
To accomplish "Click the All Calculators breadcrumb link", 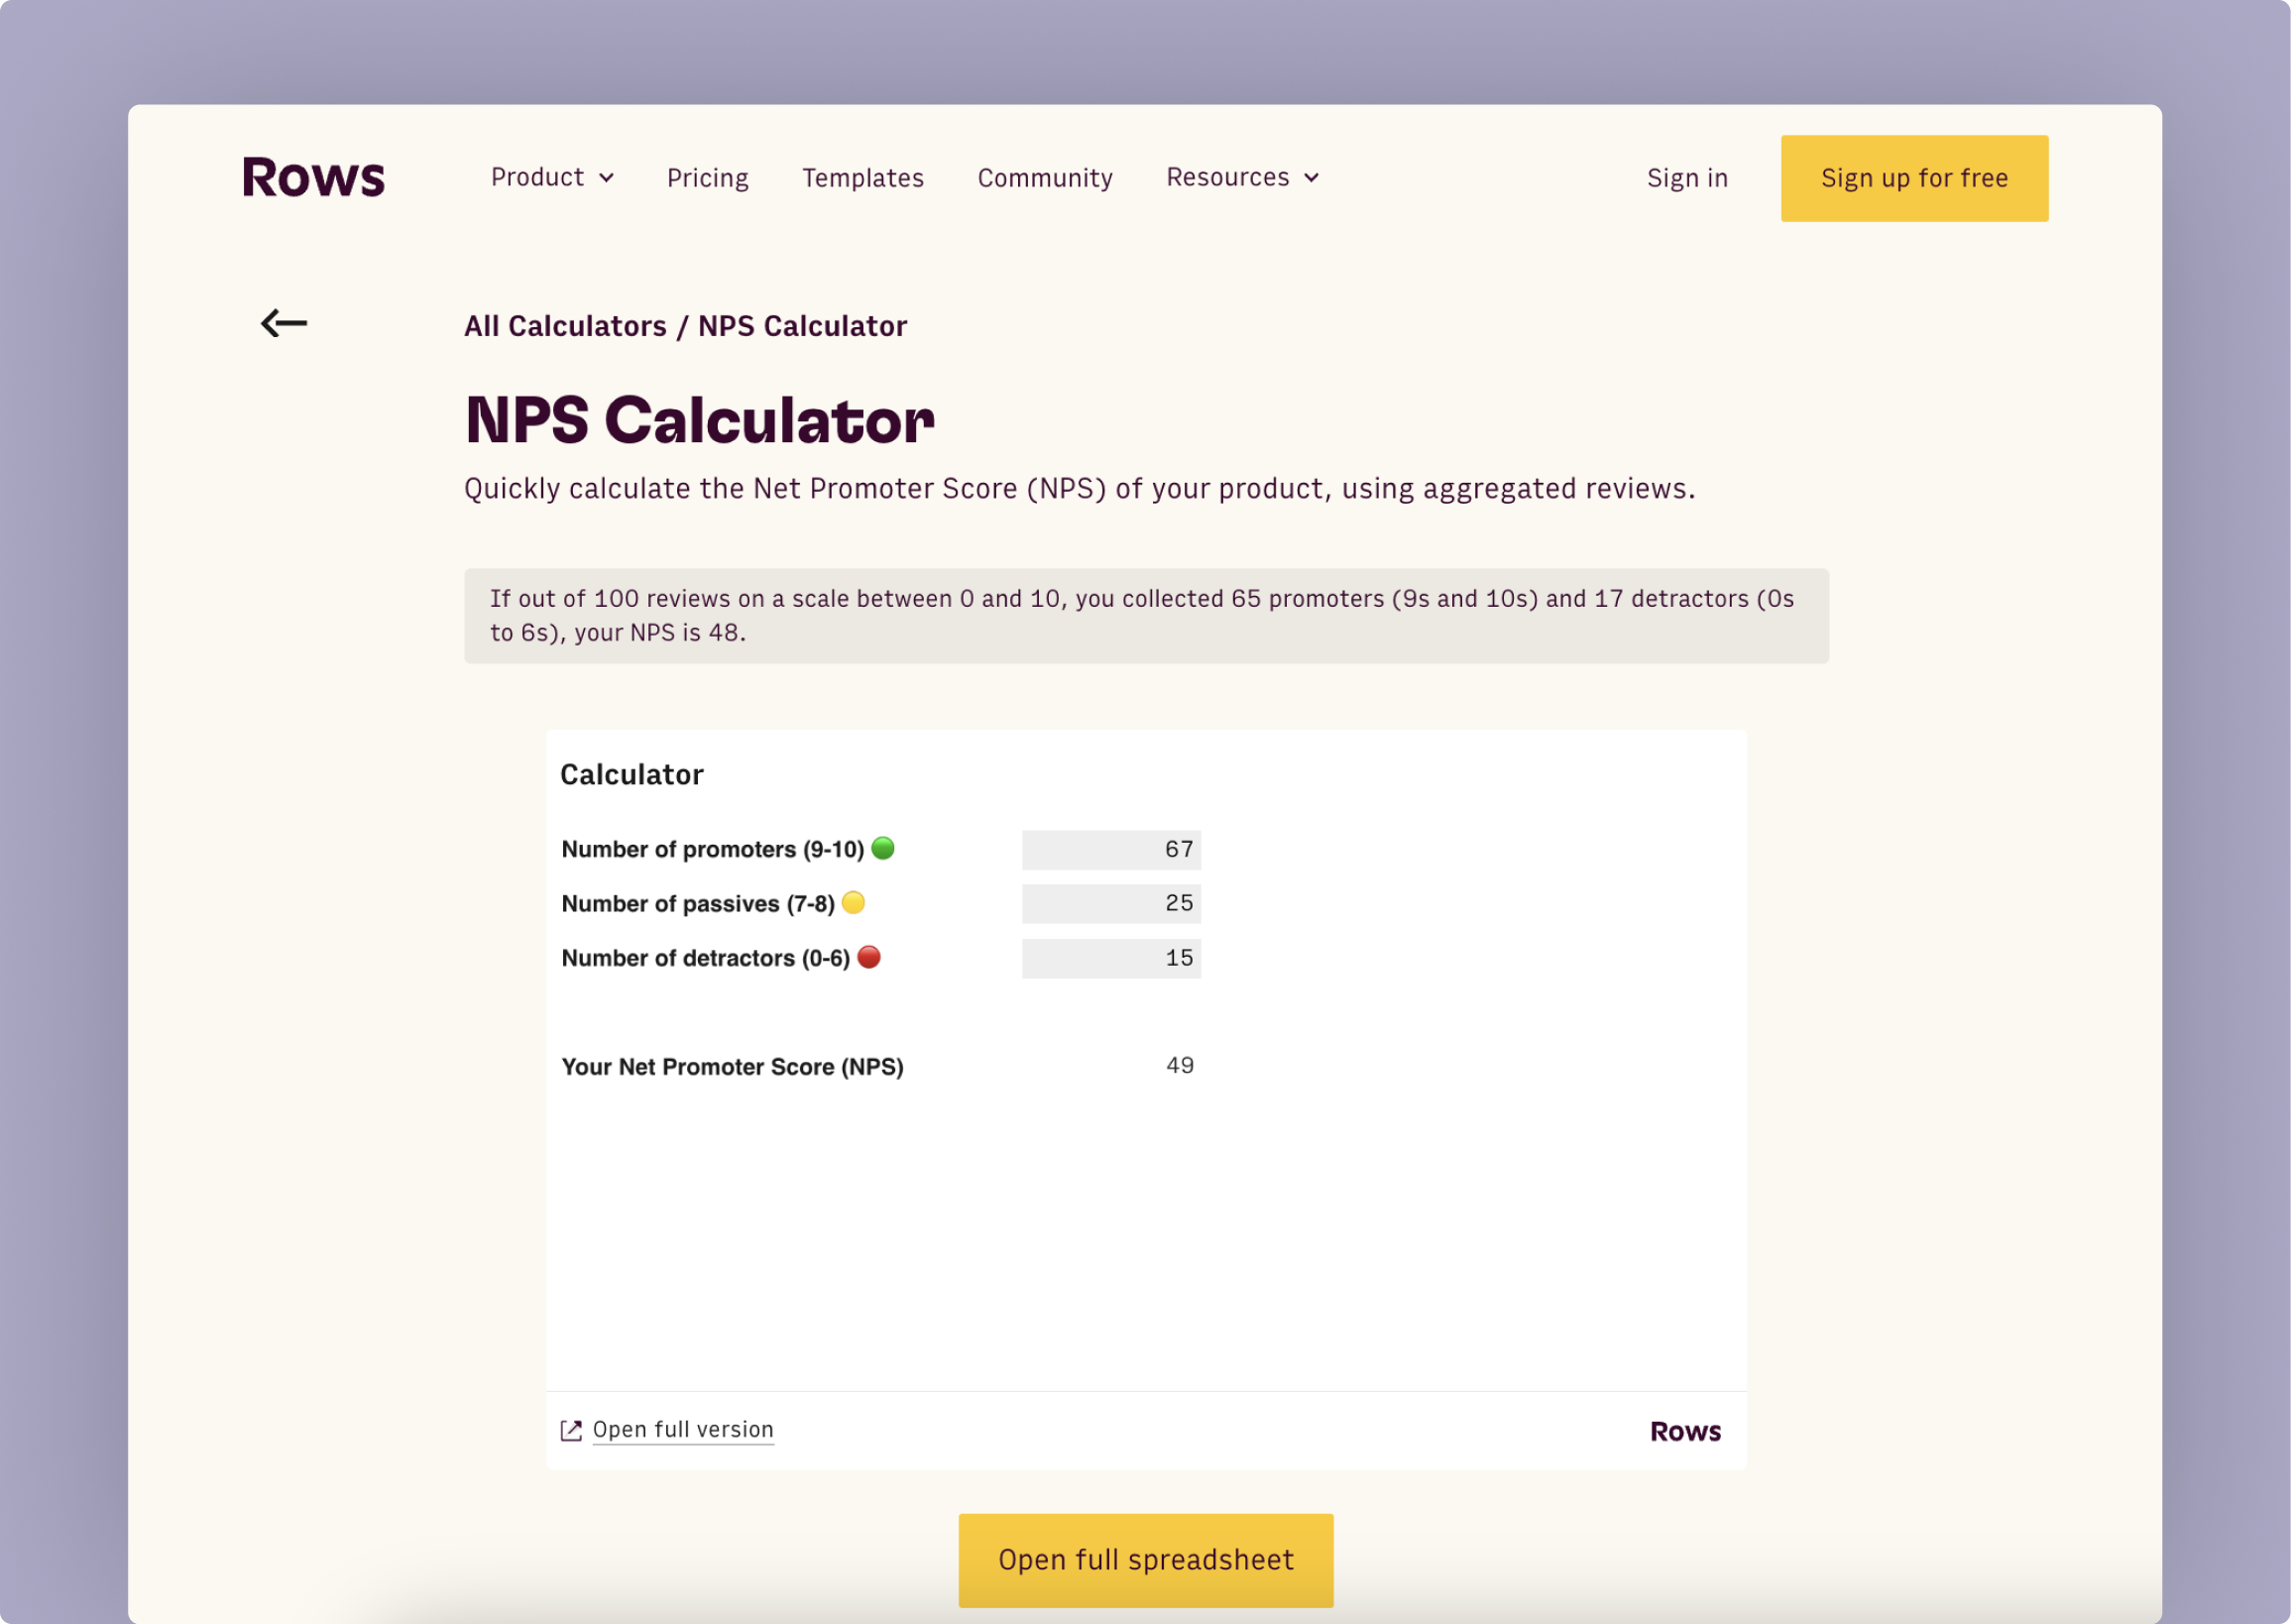I will coord(565,326).
